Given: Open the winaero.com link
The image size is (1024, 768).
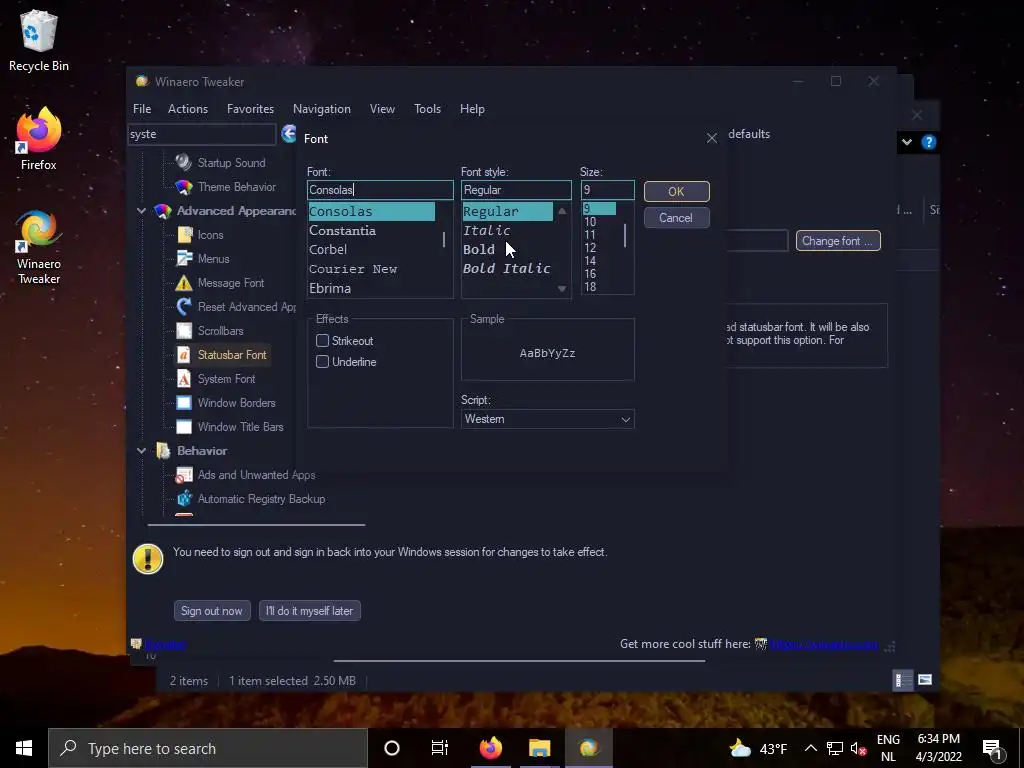Looking at the screenshot, I should 824,645.
